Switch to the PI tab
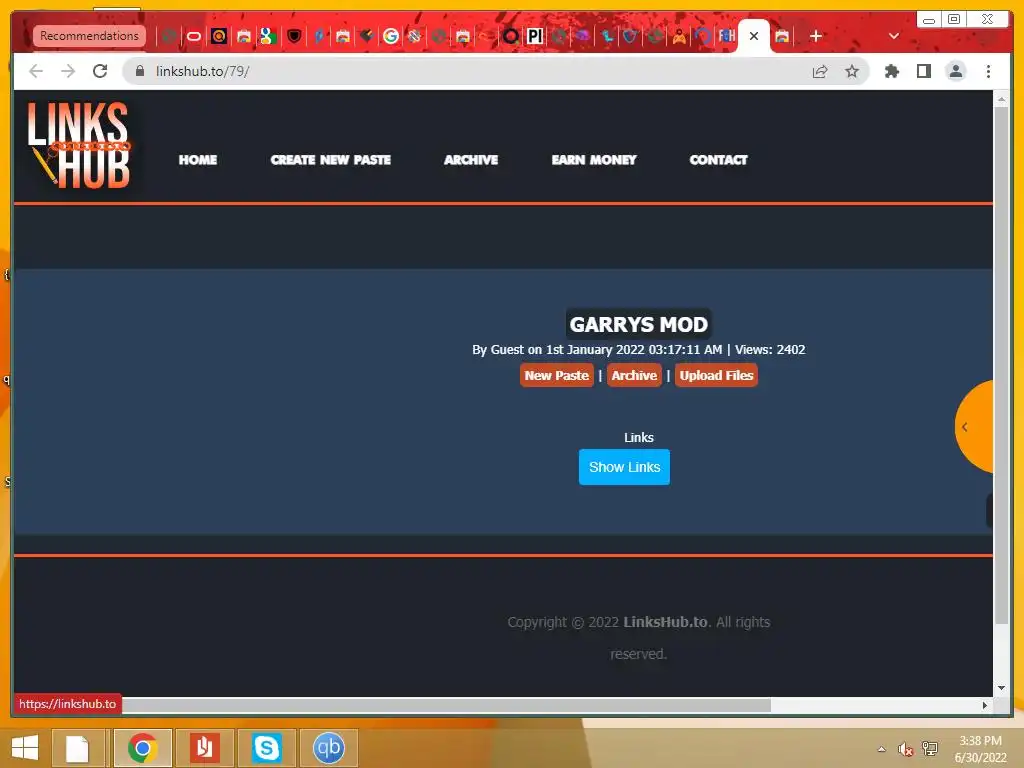Screen dimensions: 1024x768 (534, 36)
